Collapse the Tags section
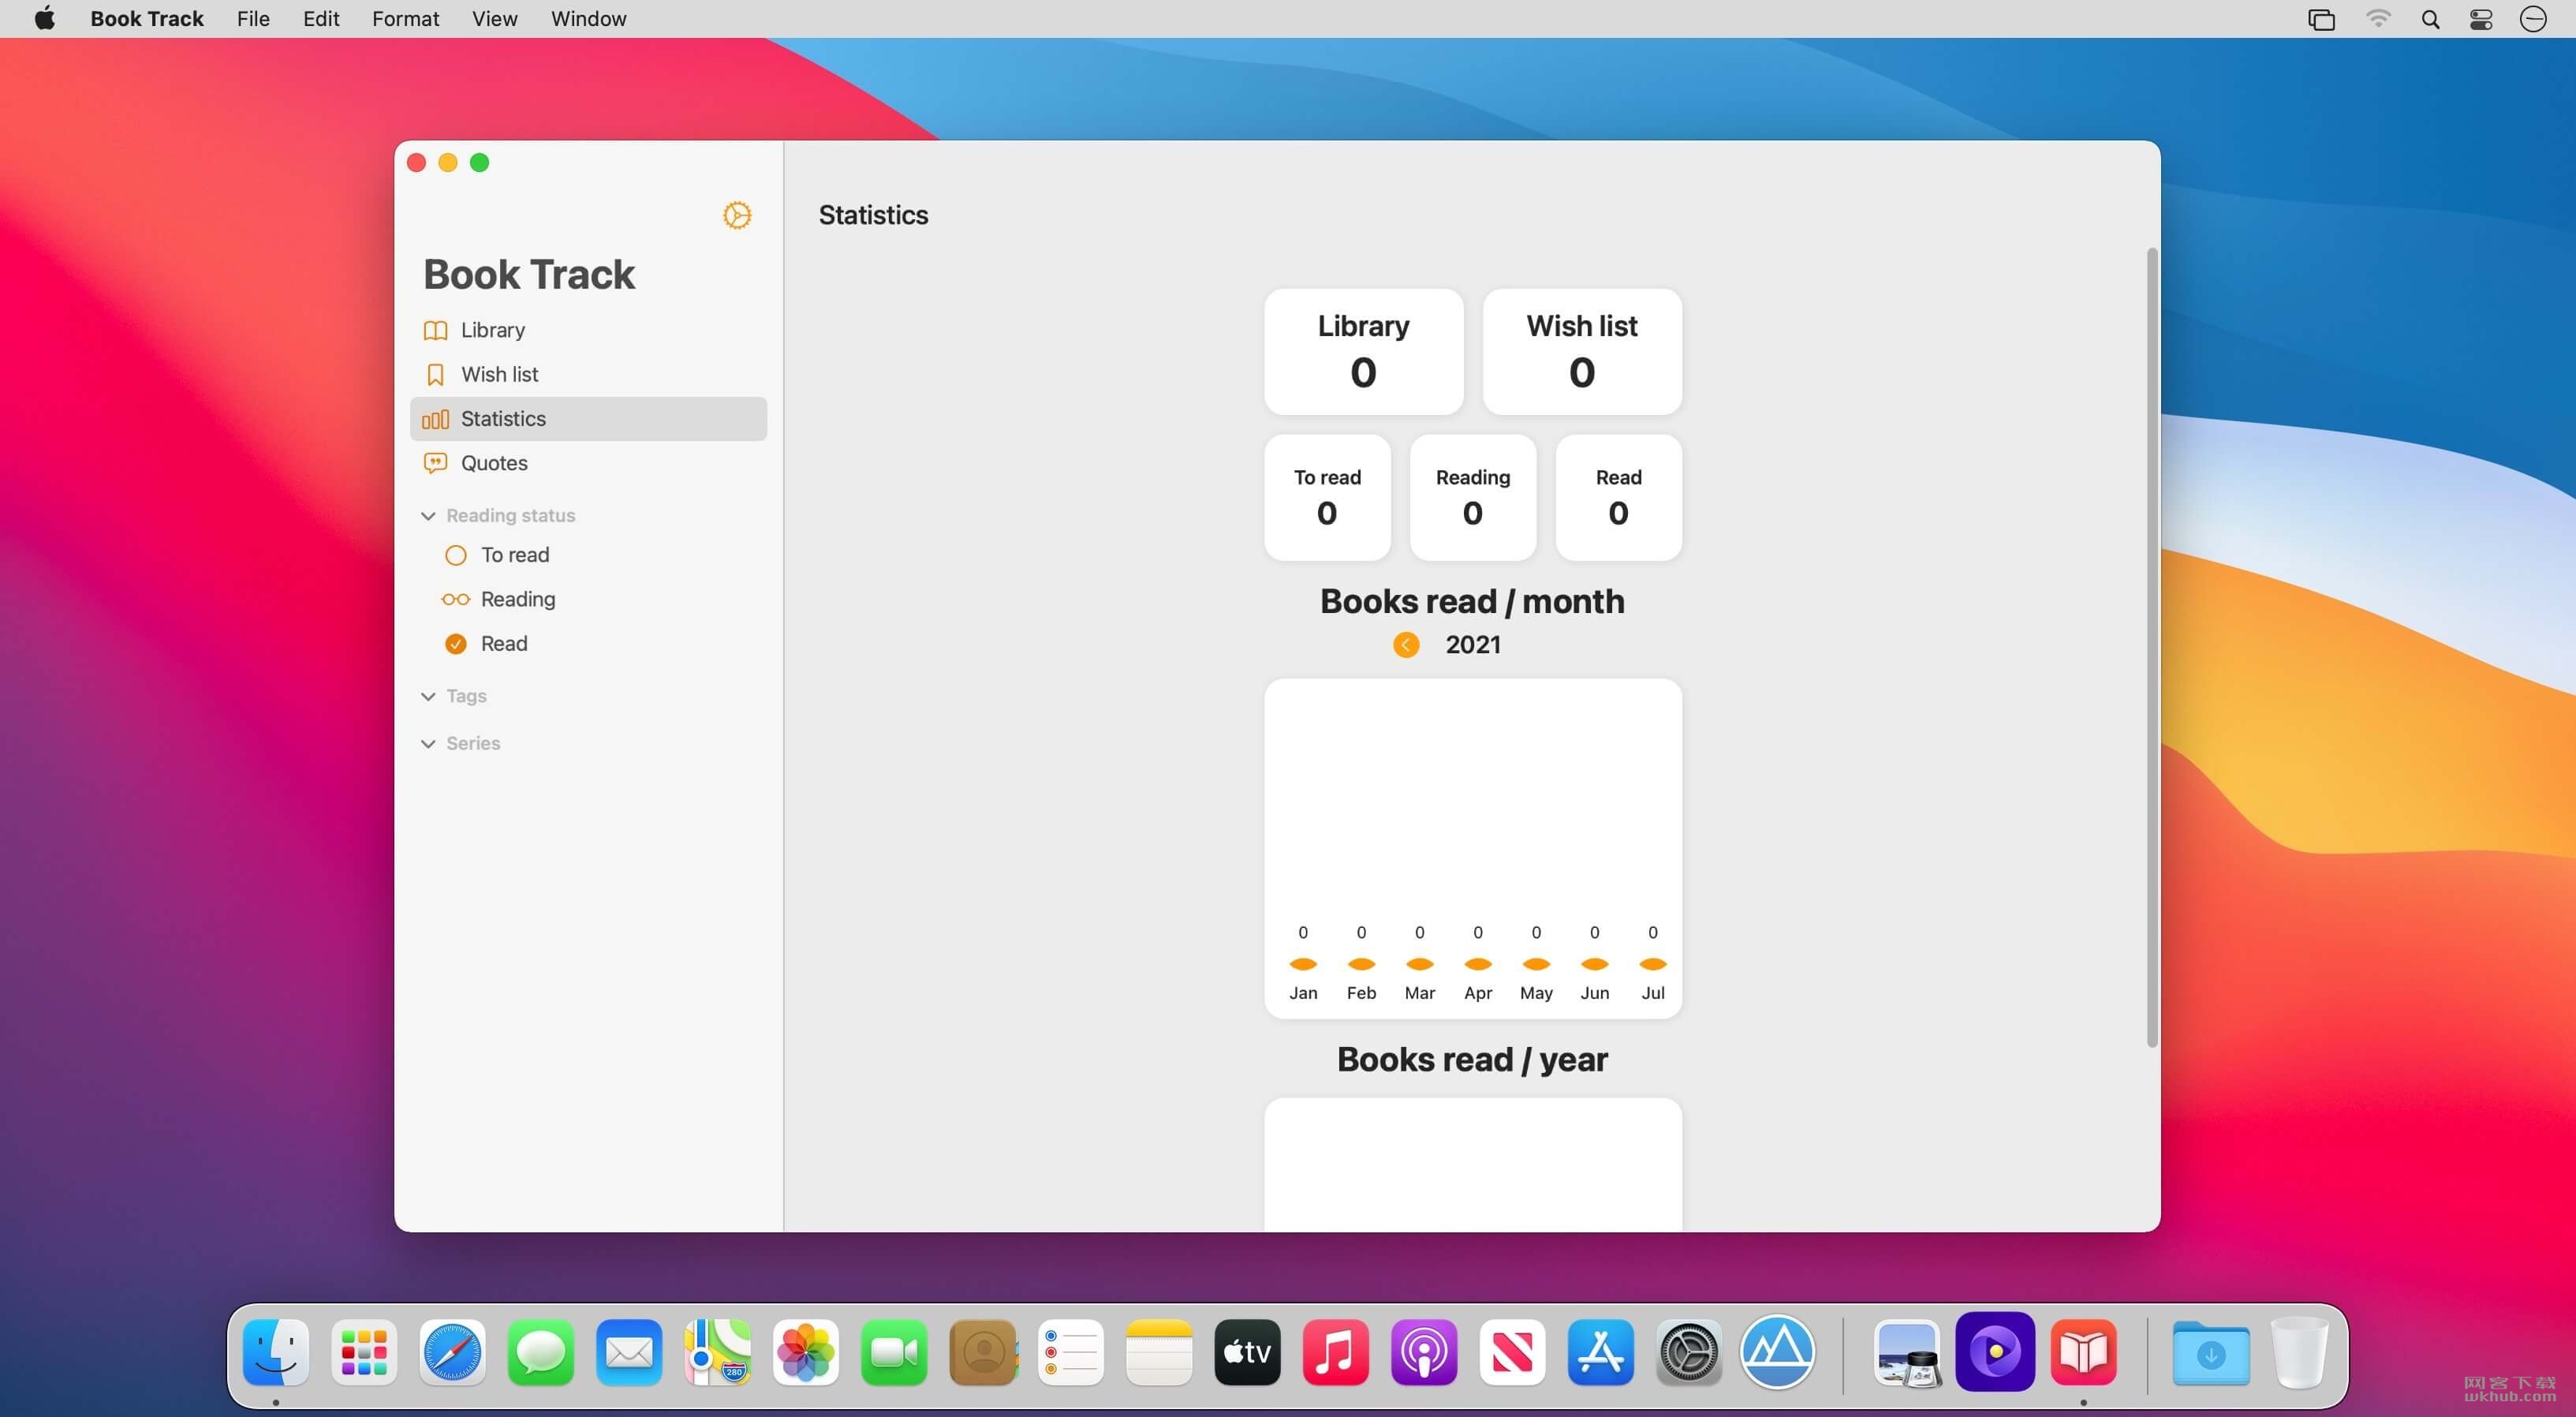 428,696
